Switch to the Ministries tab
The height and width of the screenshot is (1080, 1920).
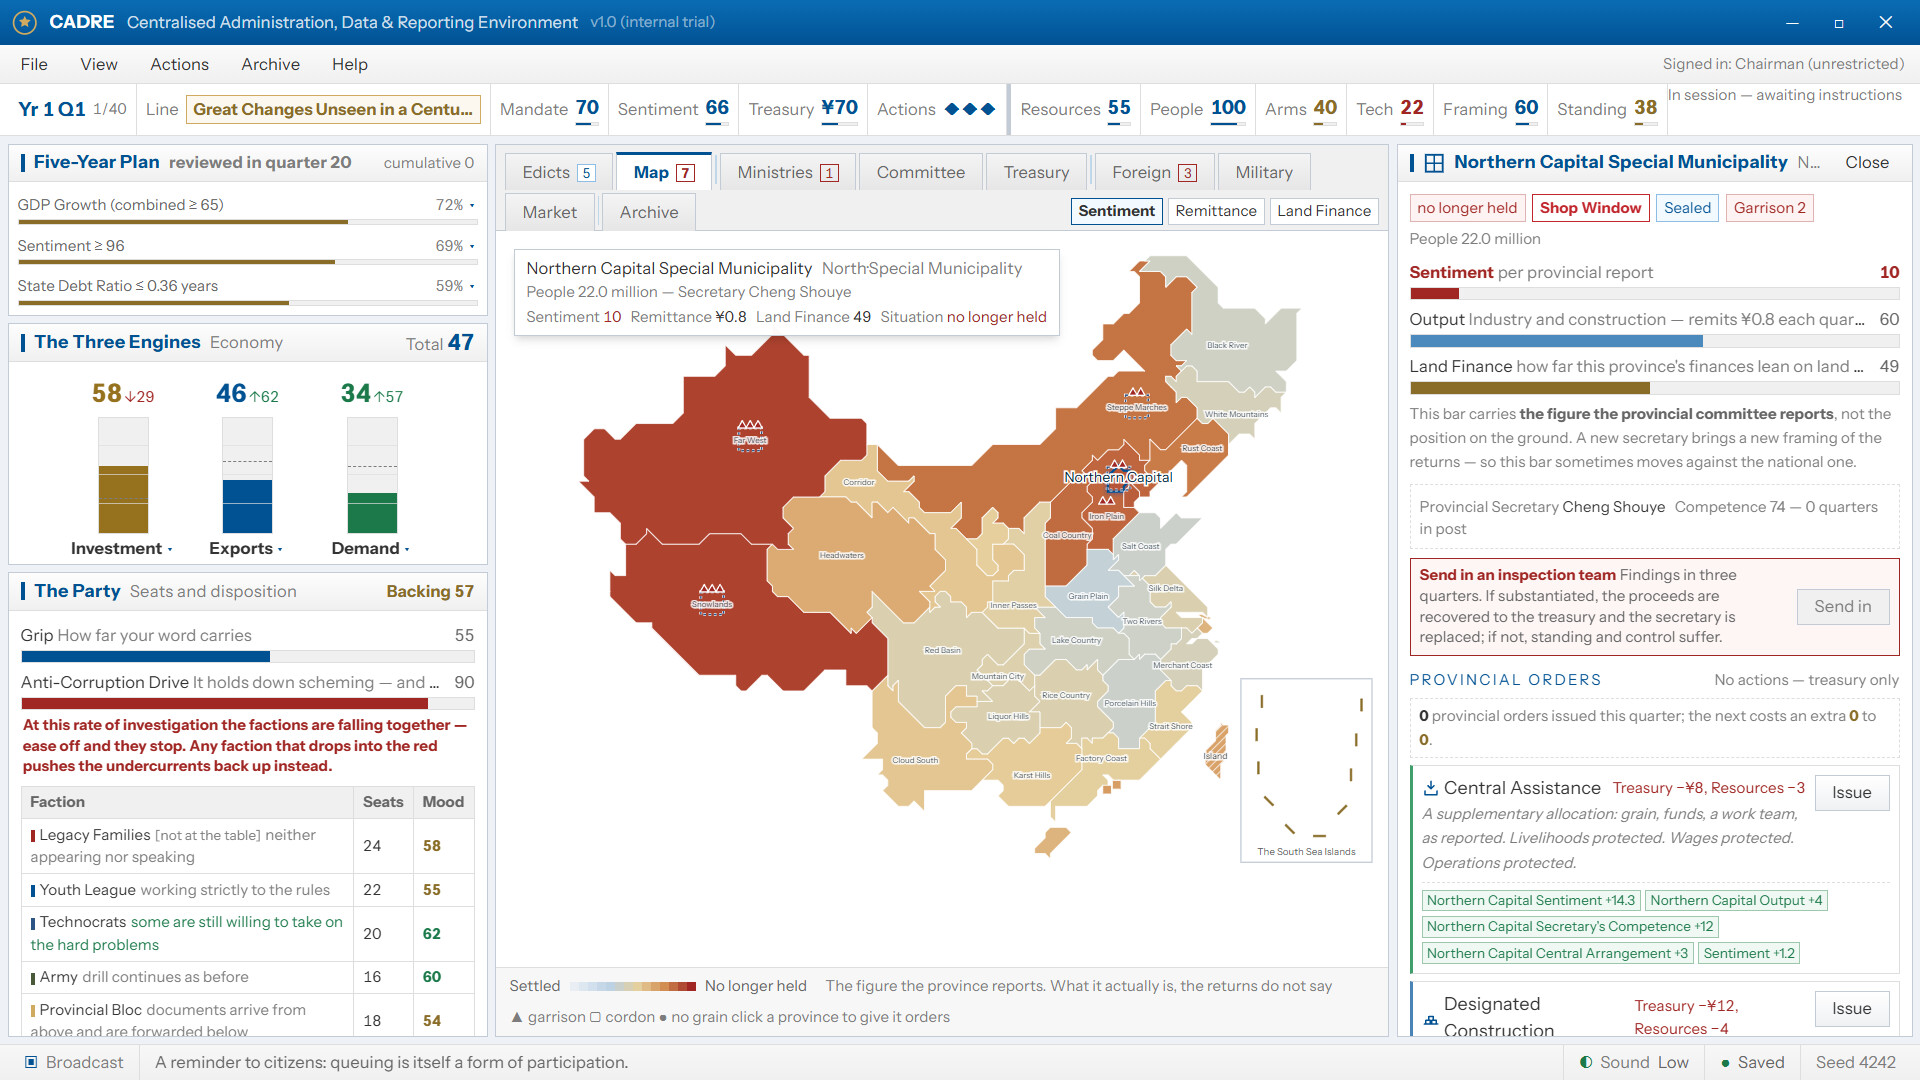pos(787,172)
